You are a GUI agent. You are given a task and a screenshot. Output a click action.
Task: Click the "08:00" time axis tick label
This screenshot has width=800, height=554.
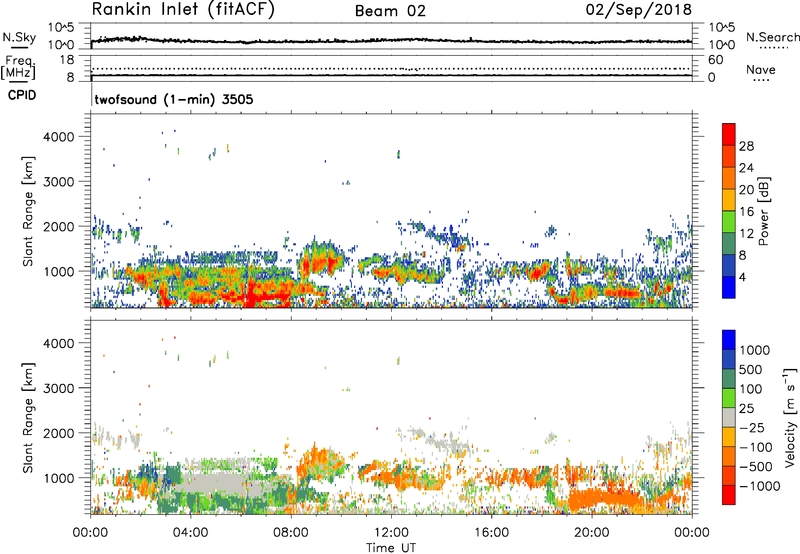click(x=291, y=533)
